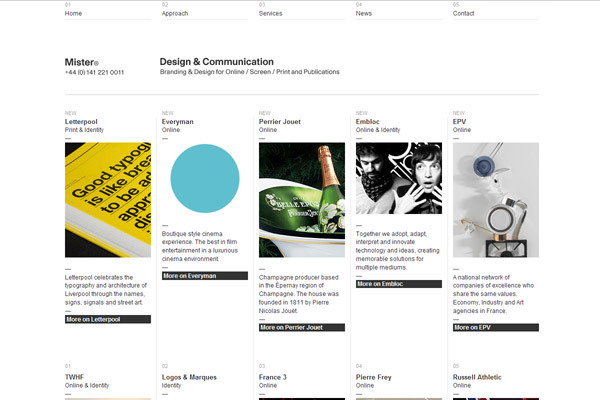Click the yellow Letterpool typography thumbnail
This screenshot has height=400, width=600.
(x=108, y=200)
